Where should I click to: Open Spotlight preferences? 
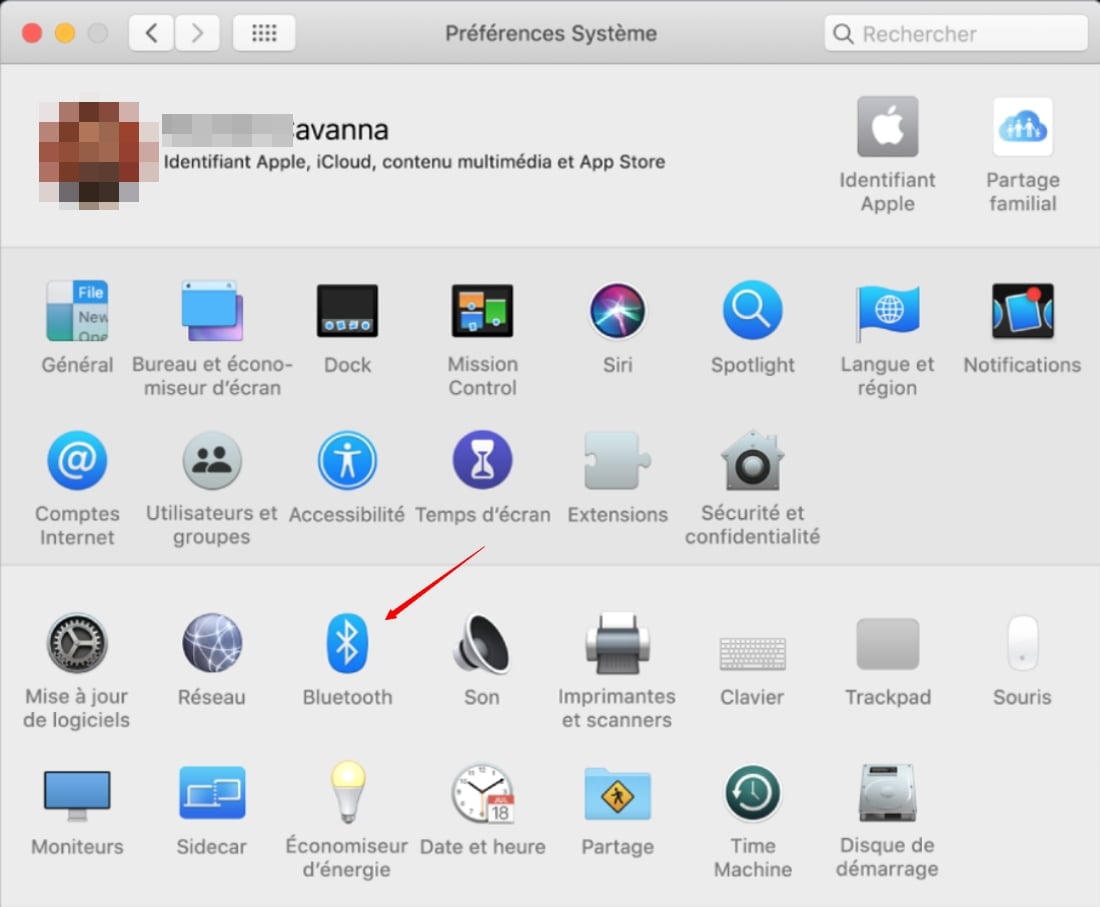point(753,311)
